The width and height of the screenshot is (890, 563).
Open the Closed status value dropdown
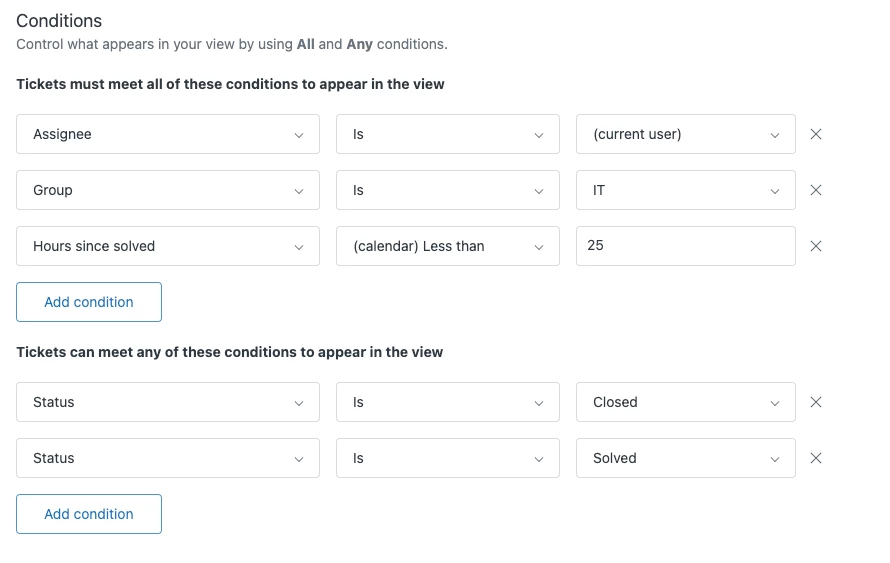pos(685,402)
